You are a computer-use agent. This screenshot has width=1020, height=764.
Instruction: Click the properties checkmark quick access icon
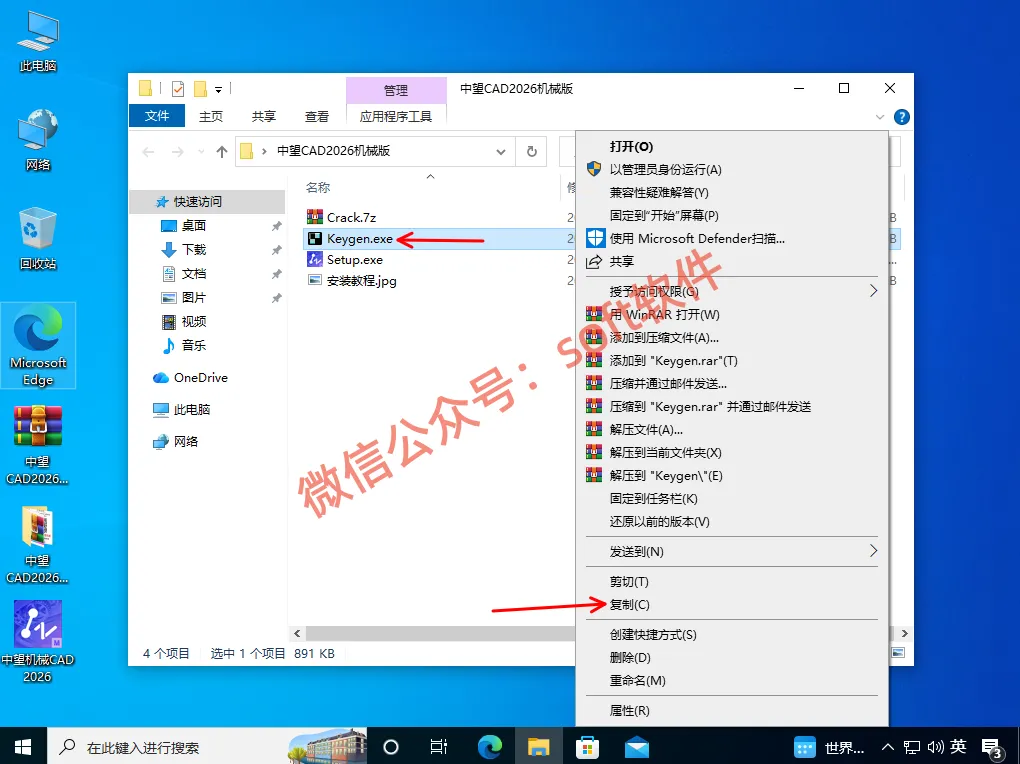[x=178, y=89]
